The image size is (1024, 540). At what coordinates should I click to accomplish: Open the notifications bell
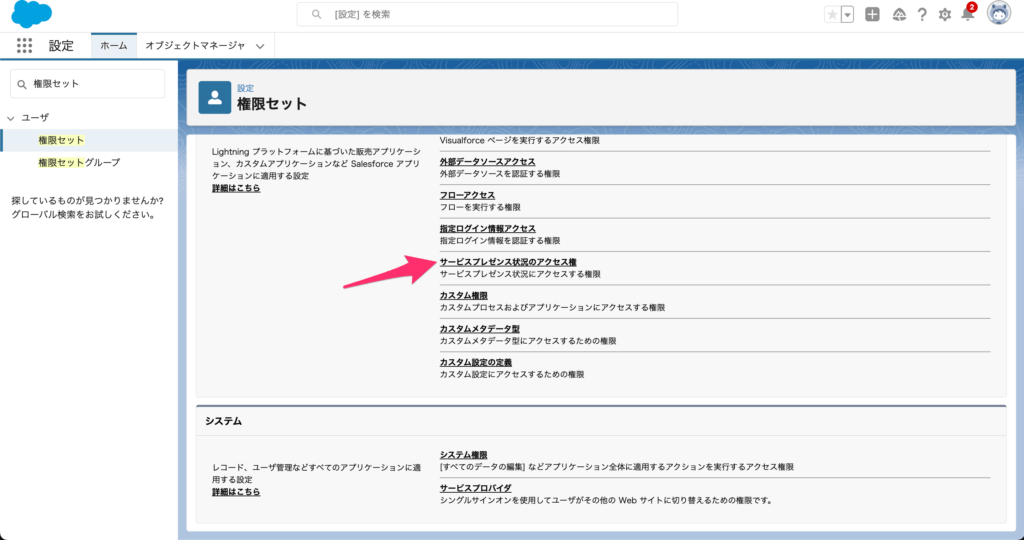pyautogui.click(x=967, y=14)
